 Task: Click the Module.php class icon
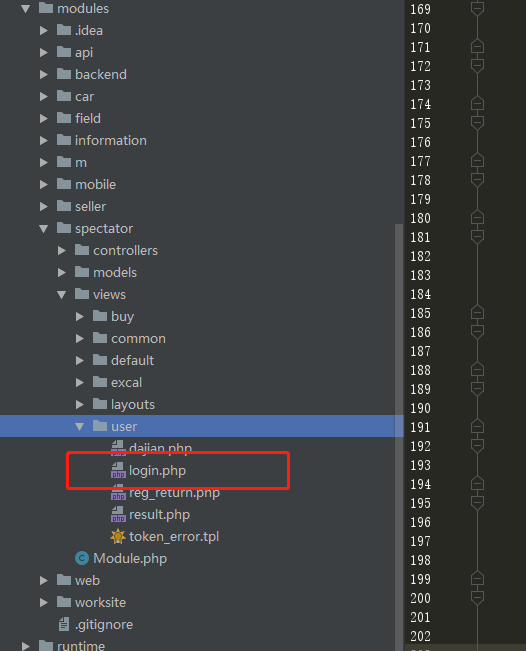pyautogui.click(x=82, y=558)
